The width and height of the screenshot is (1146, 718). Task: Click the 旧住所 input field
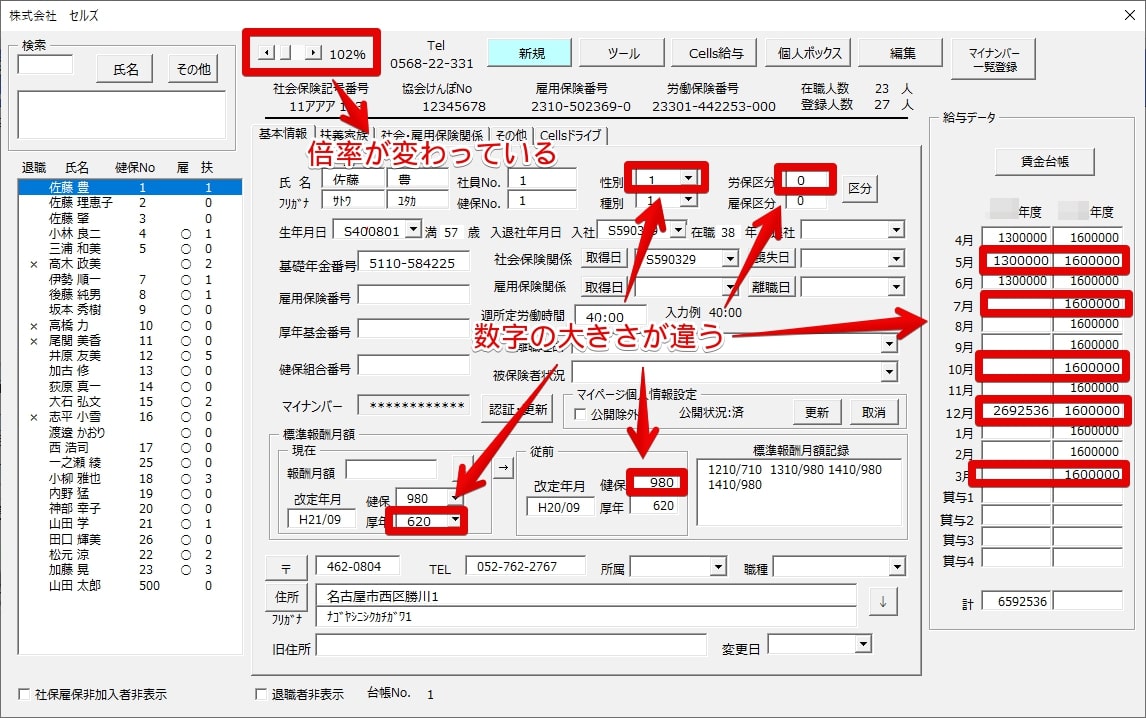pos(511,646)
